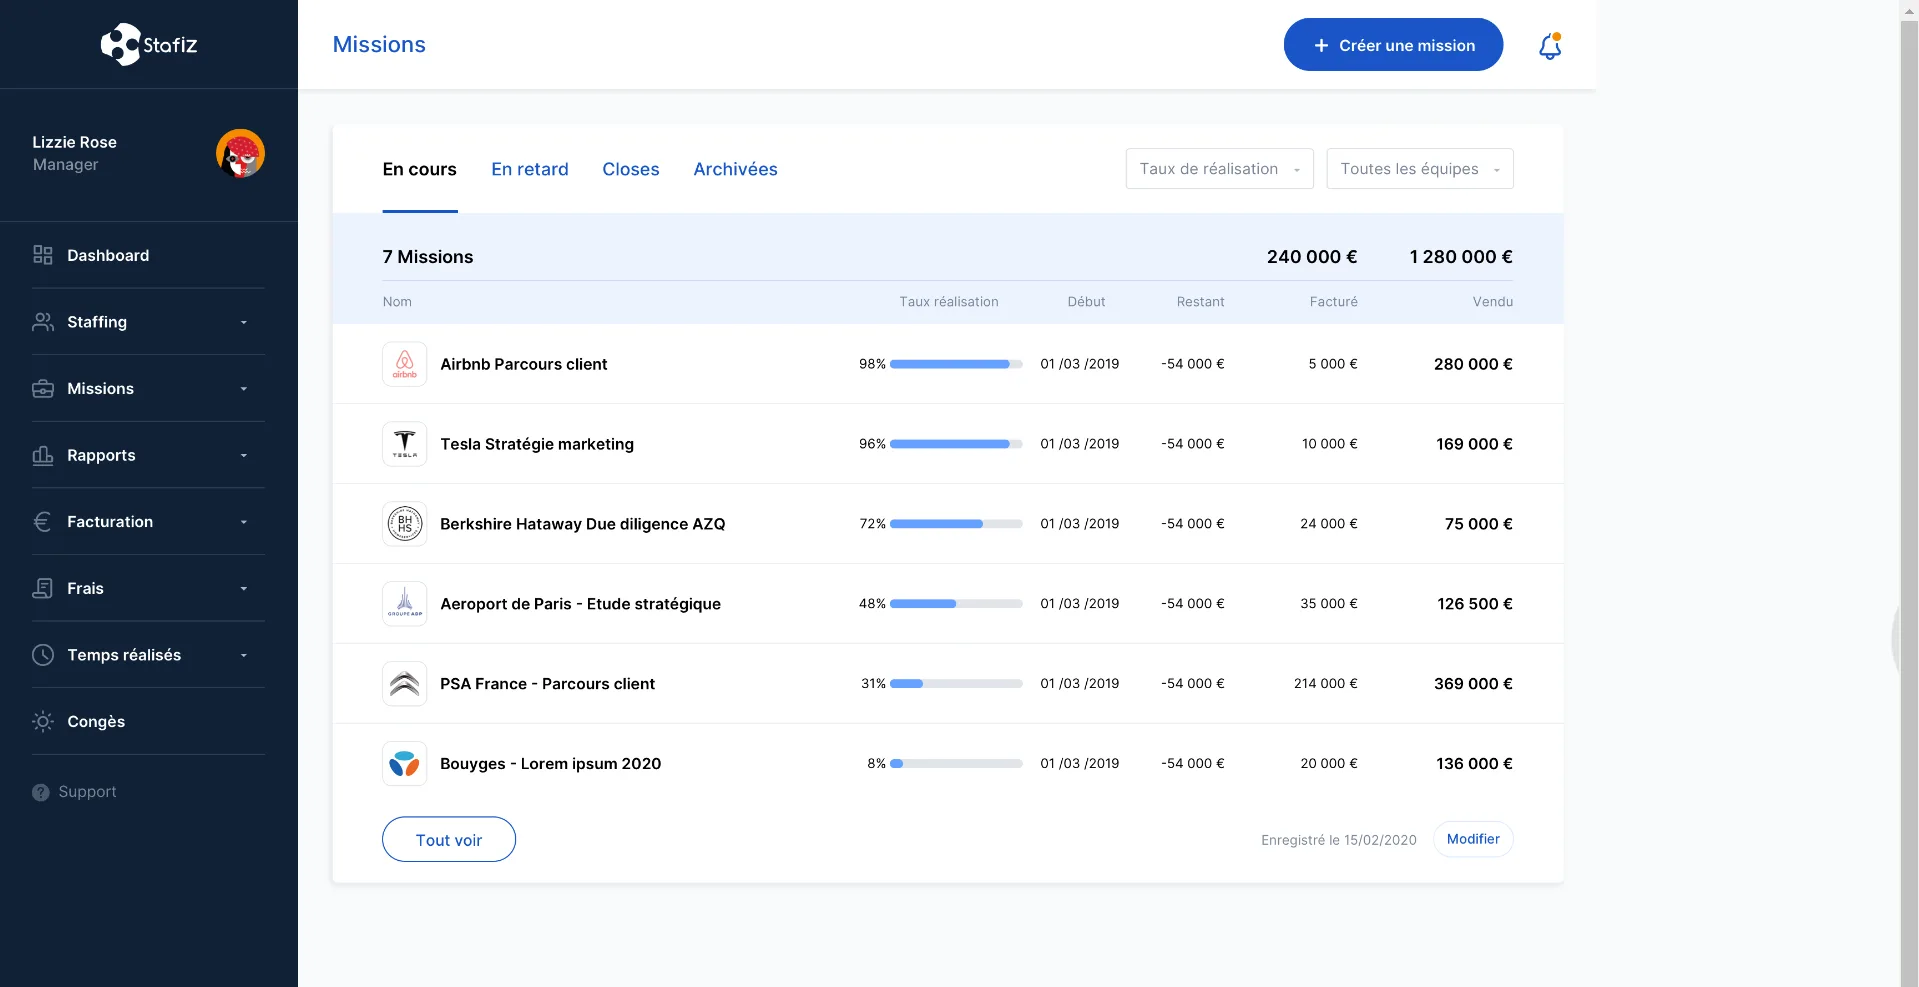Screen dimensions: 1919x987
Task: Click the 8% Bouyges progress bar
Action: pos(956,764)
